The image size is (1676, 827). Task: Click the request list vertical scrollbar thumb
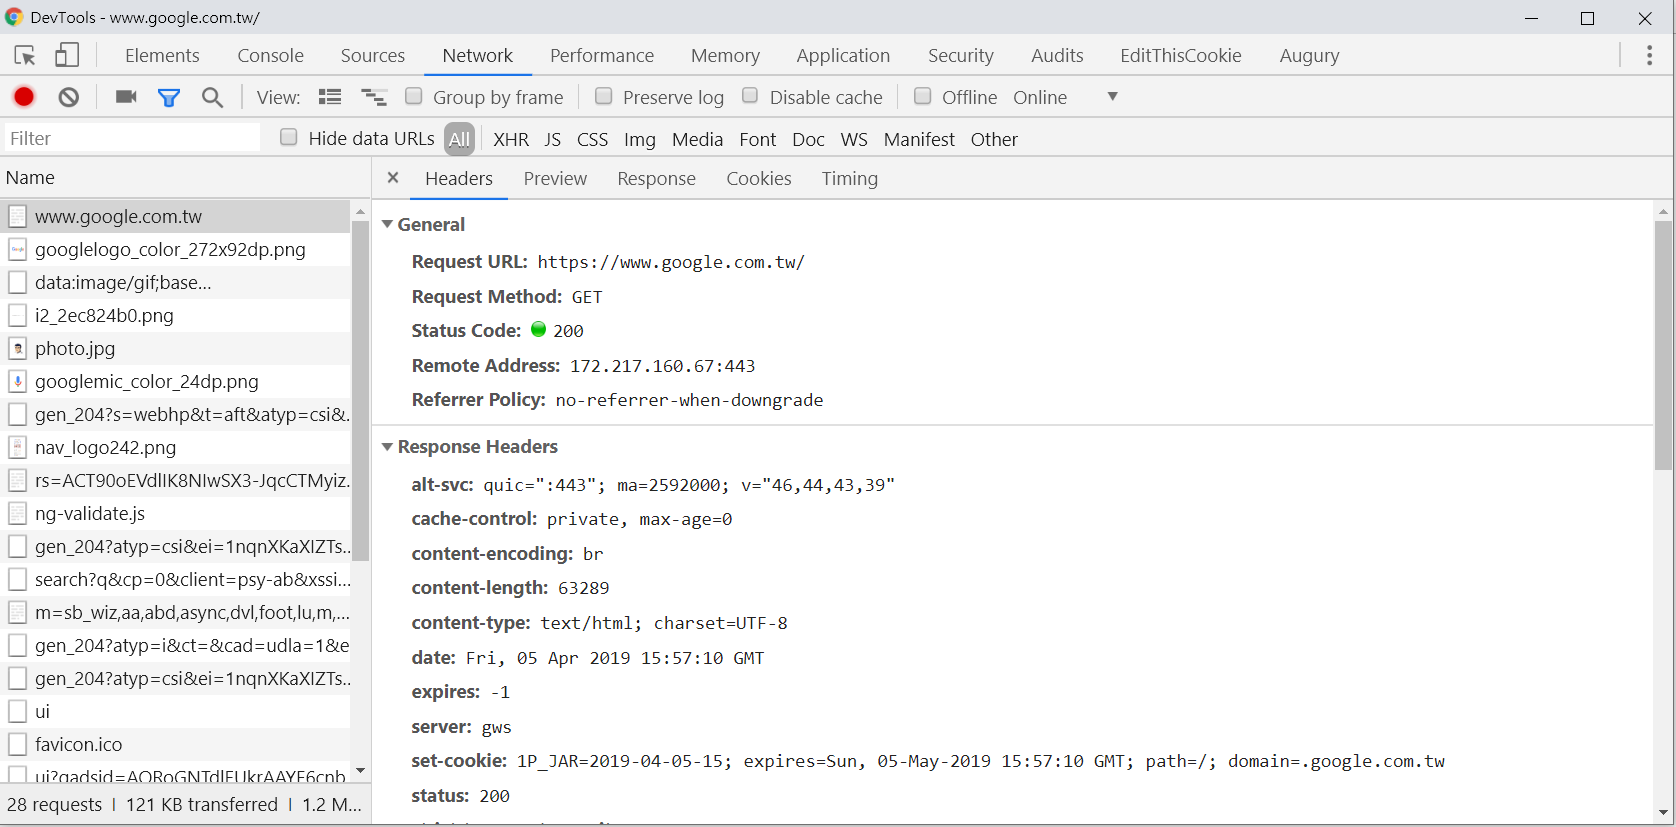pyautogui.click(x=360, y=390)
